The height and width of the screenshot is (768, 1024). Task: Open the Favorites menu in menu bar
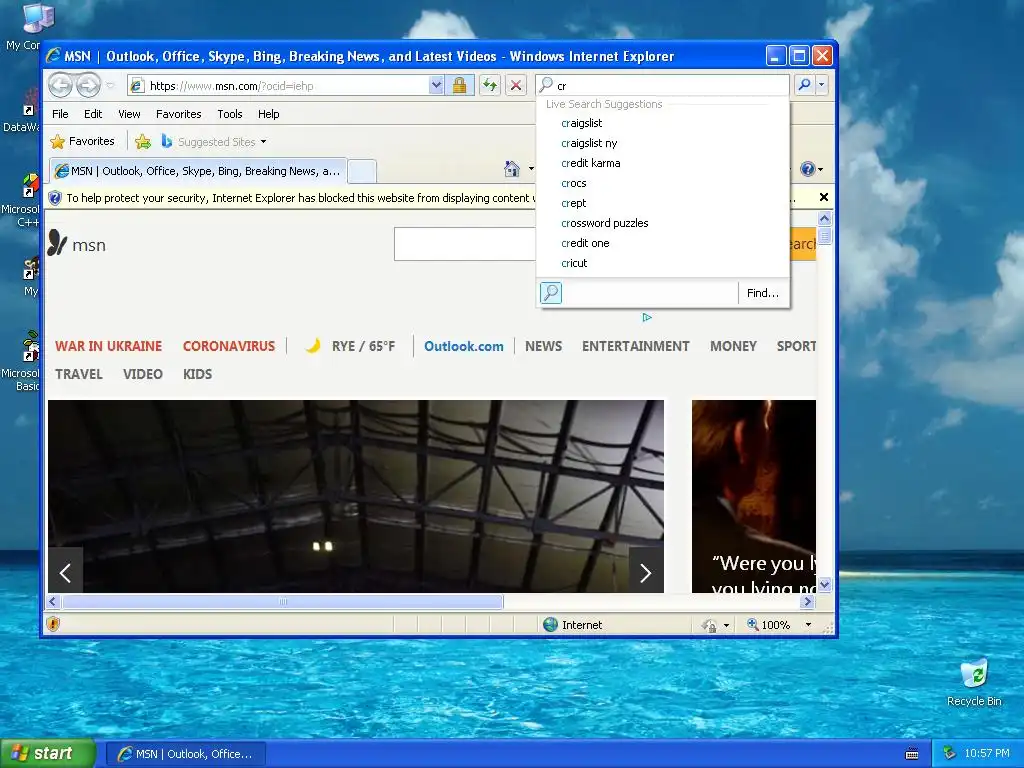pyautogui.click(x=178, y=114)
